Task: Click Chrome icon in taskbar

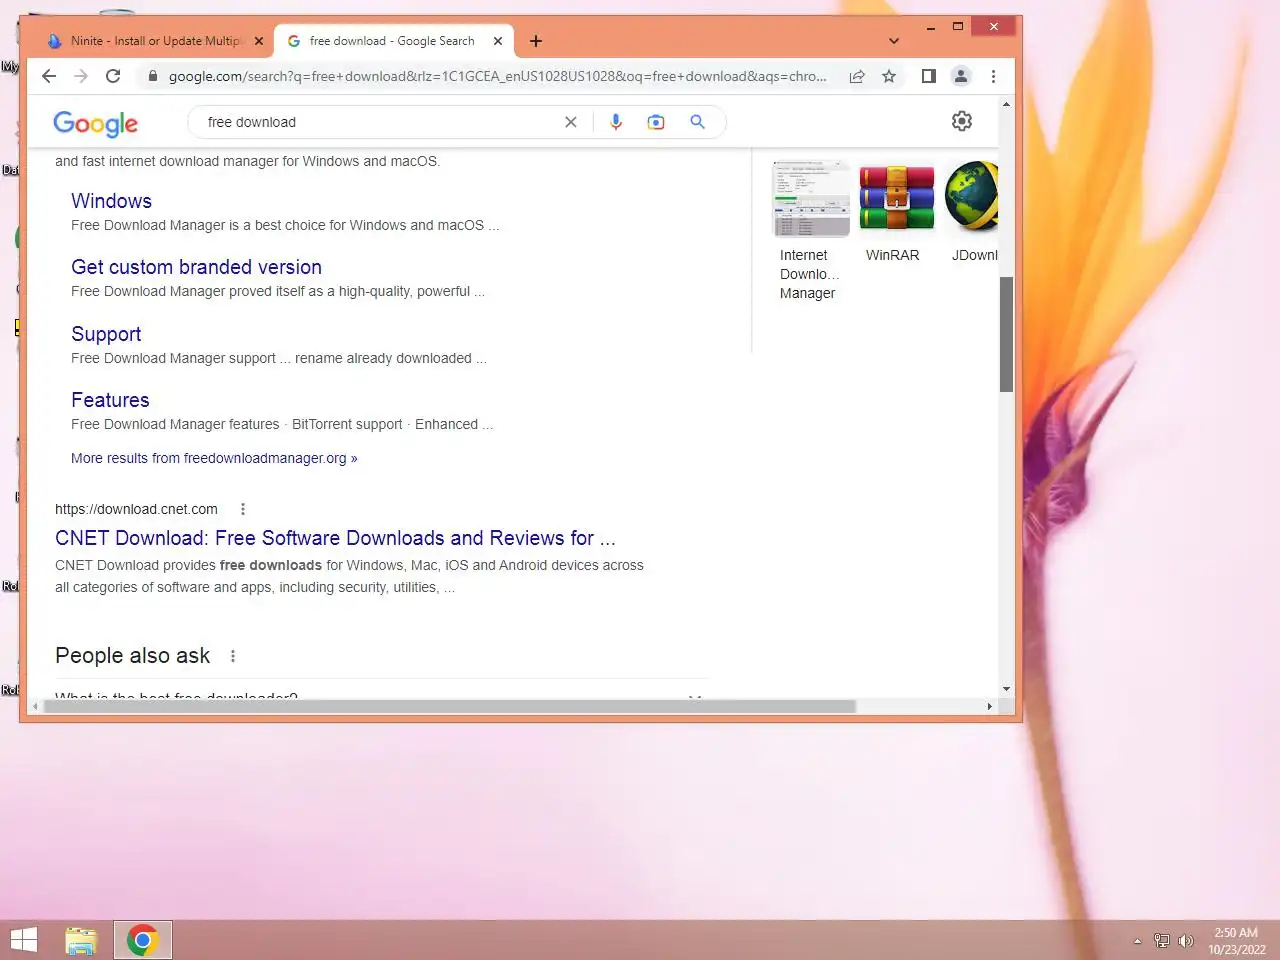Action: [x=143, y=940]
